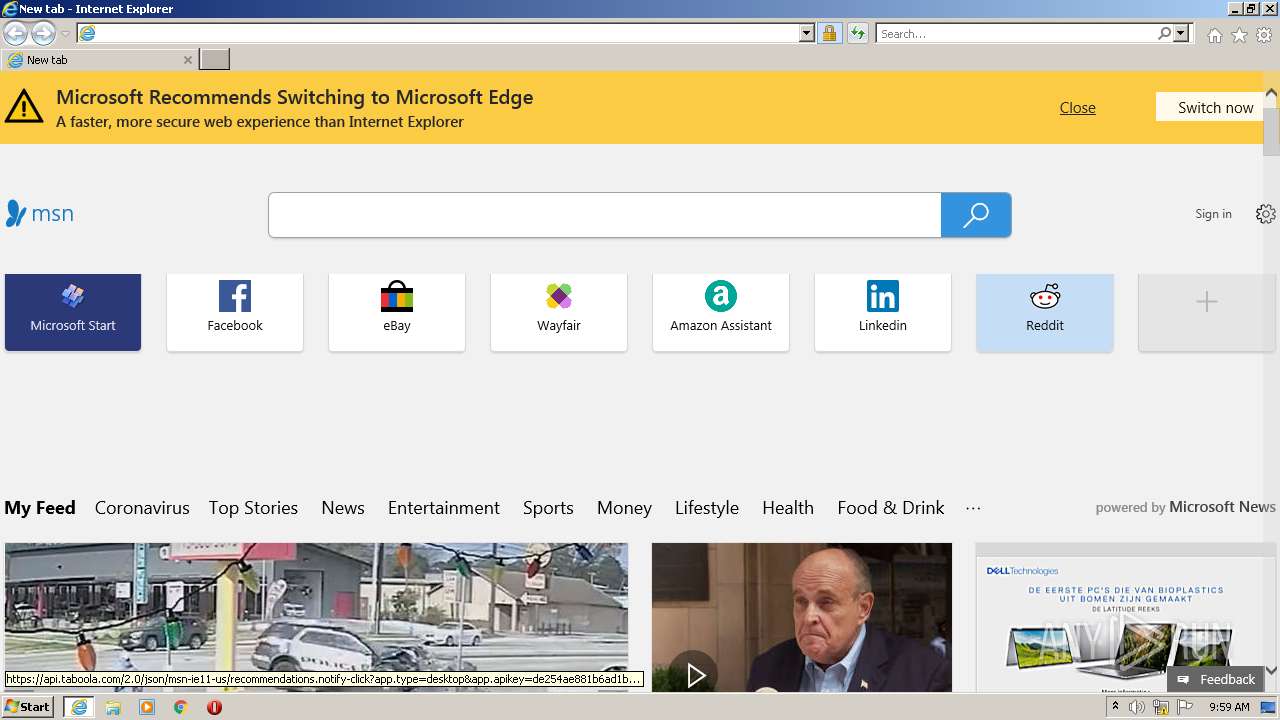Open the 'Food & Drink' feed tab
Image resolution: width=1280 pixels, height=720 pixels.
[x=891, y=508]
